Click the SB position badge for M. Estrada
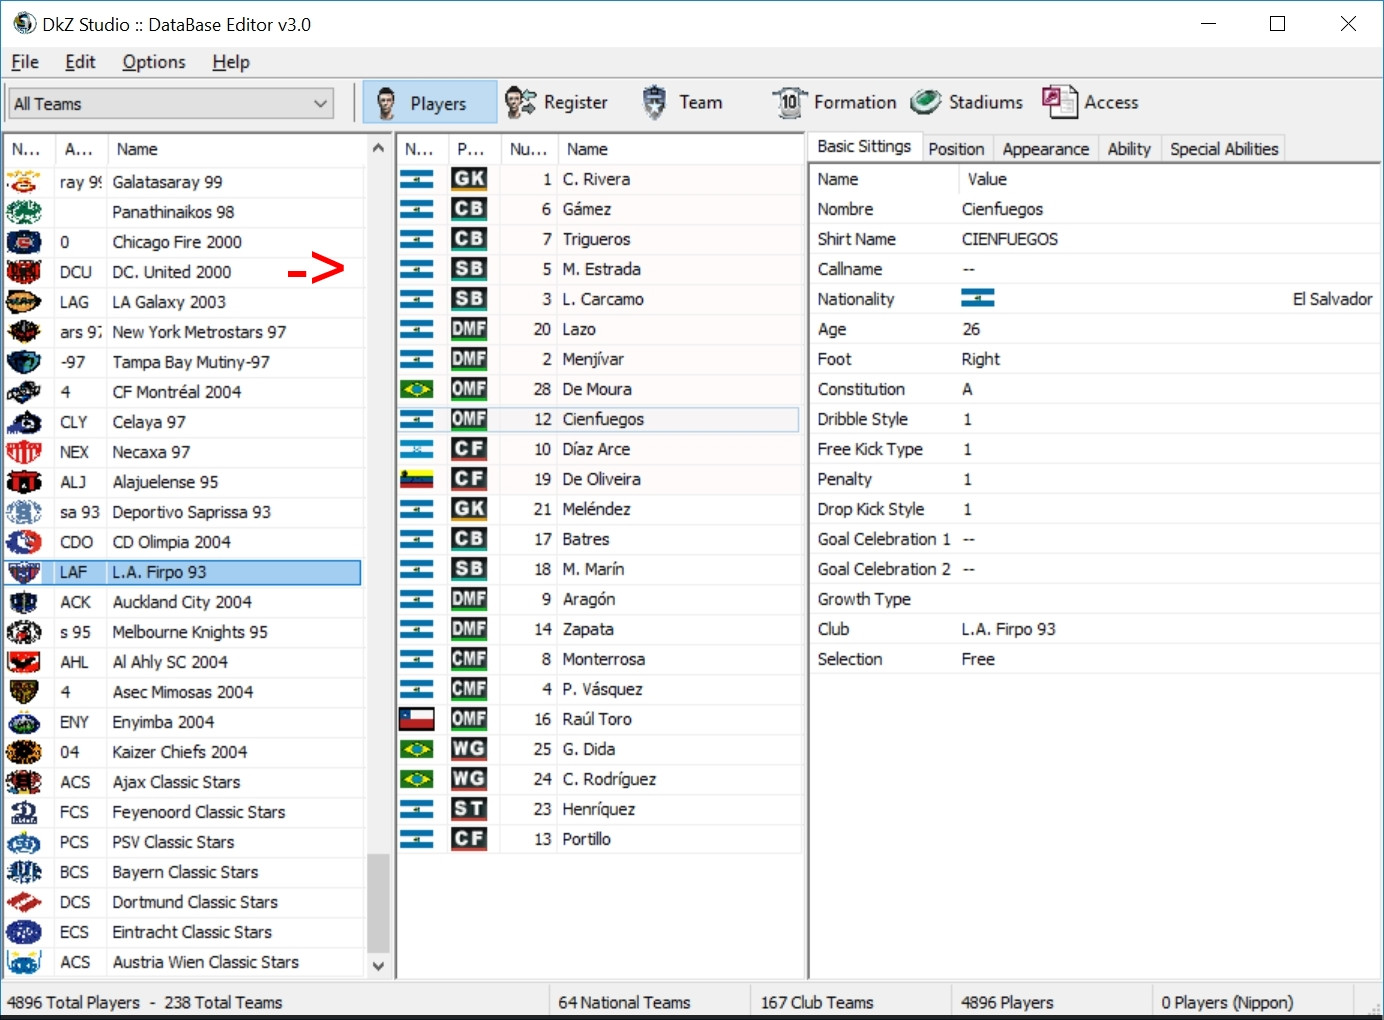The height and width of the screenshot is (1020, 1384). pyautogui.click(x=469, y=269)
